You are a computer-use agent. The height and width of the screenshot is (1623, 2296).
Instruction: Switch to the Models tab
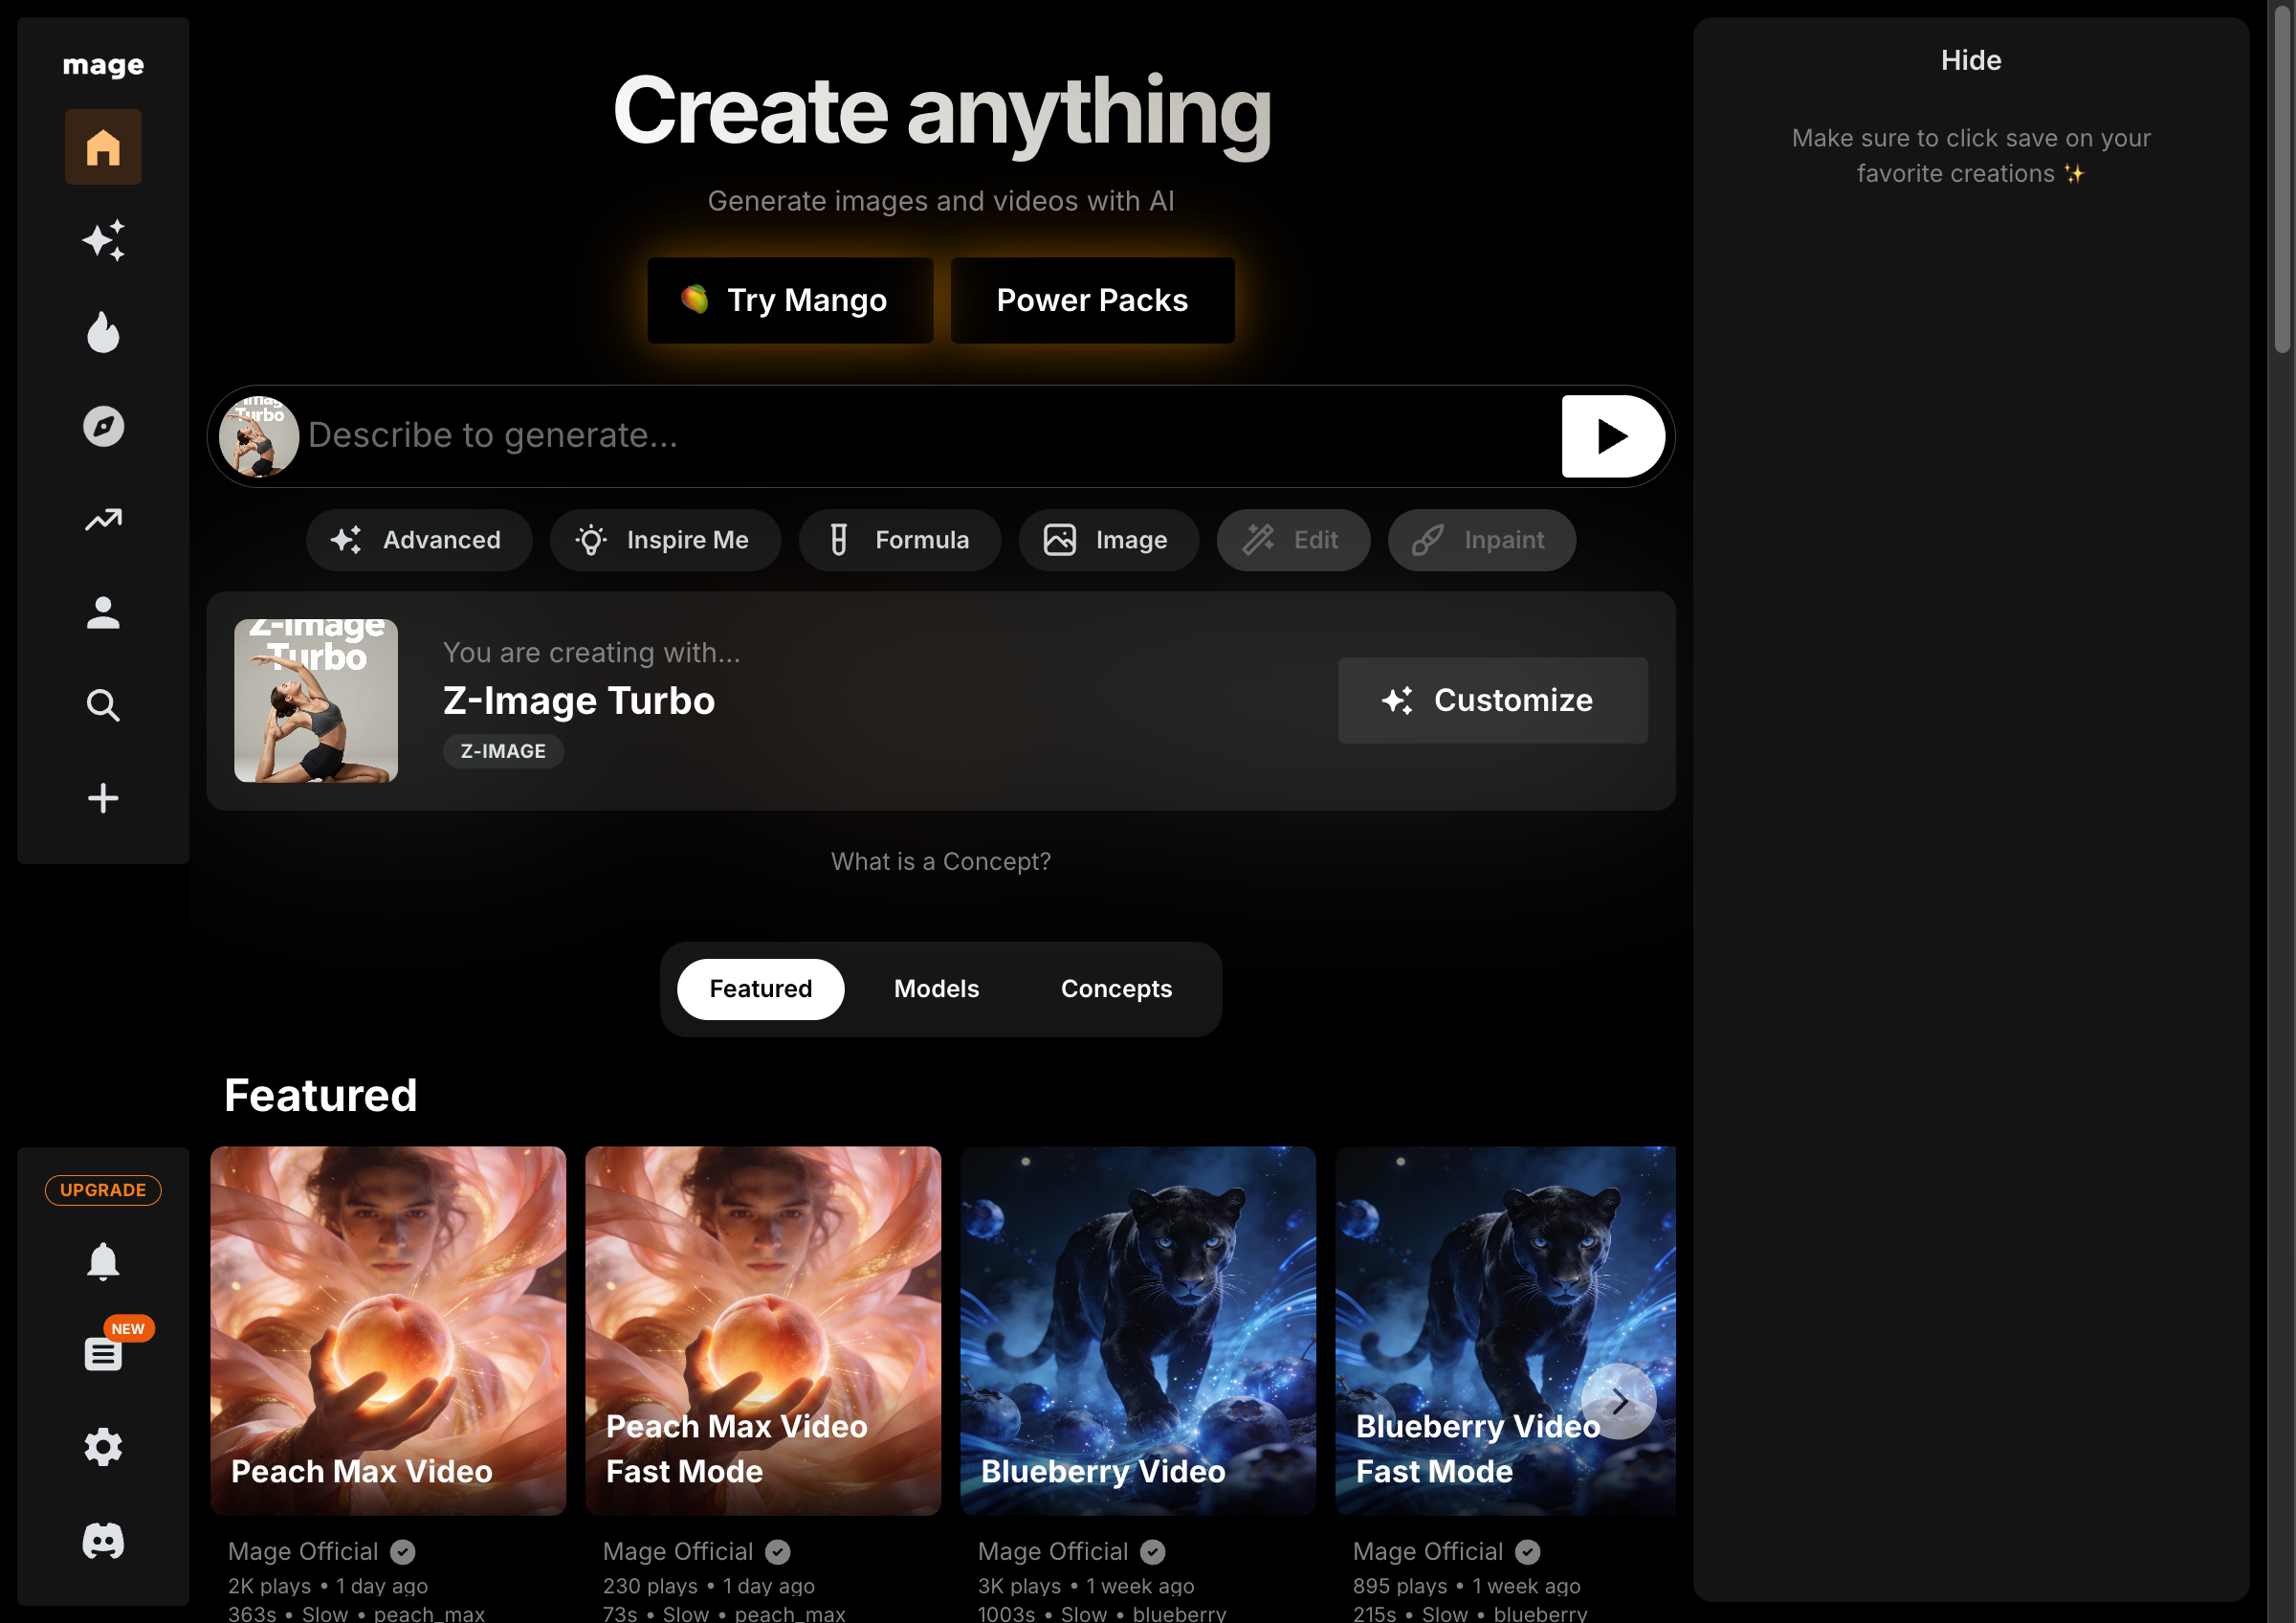pos(936,988)
